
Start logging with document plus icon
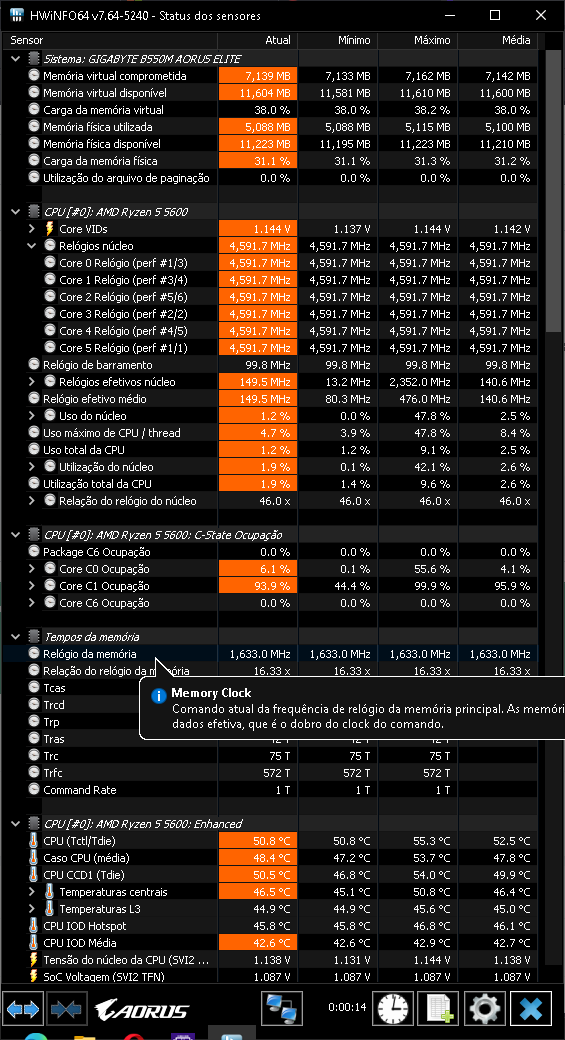point(439,1009)
